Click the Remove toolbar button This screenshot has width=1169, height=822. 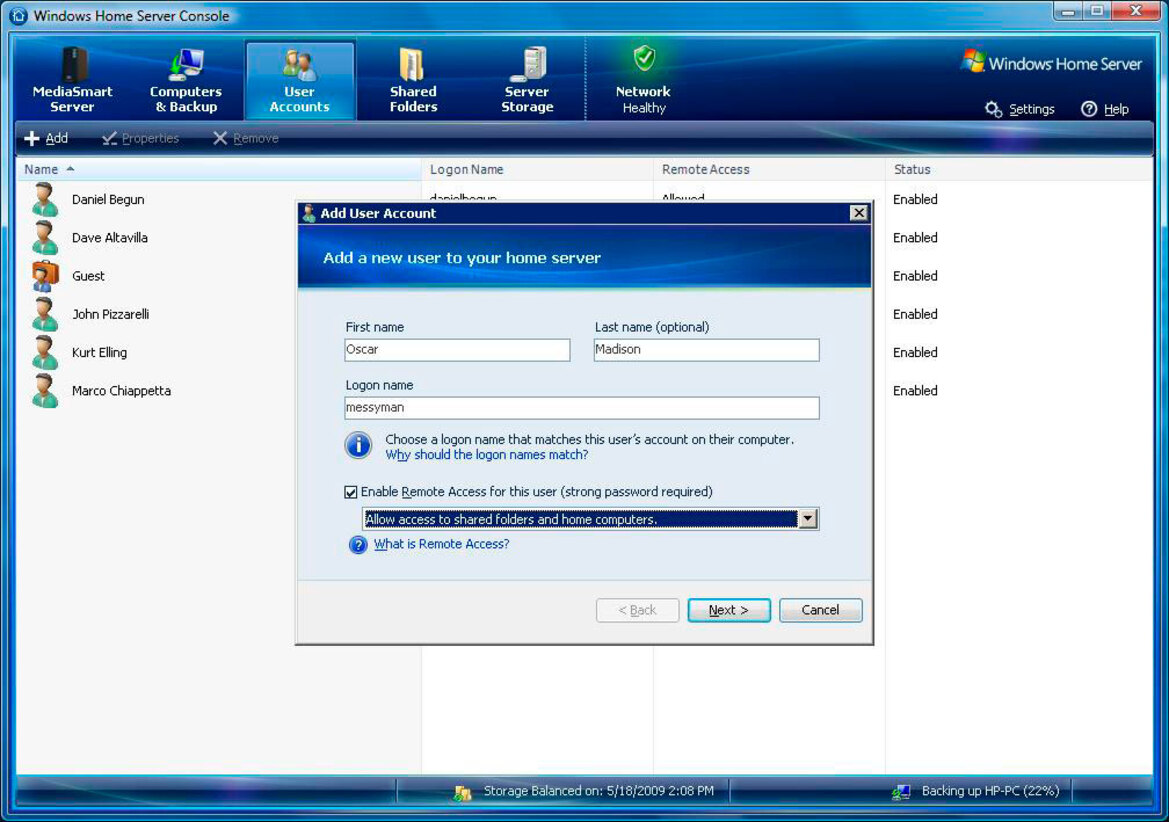tap(246, 138)
